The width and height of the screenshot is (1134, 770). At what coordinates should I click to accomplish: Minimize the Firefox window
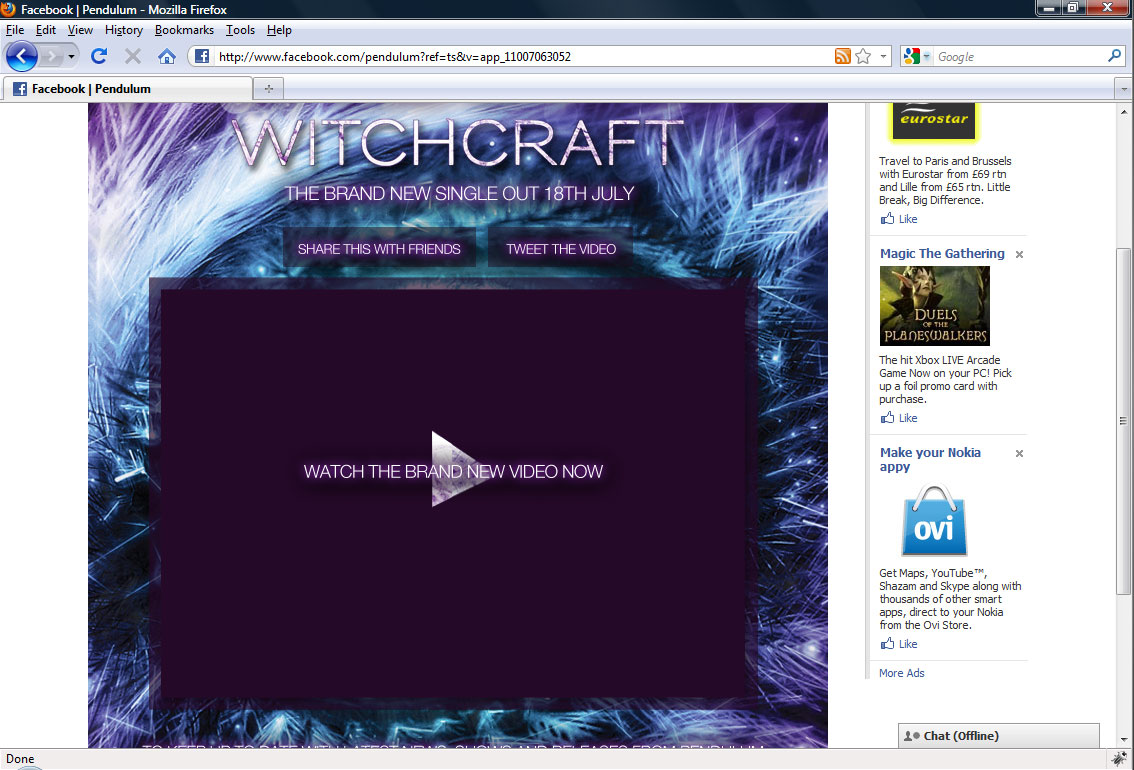1049,8
